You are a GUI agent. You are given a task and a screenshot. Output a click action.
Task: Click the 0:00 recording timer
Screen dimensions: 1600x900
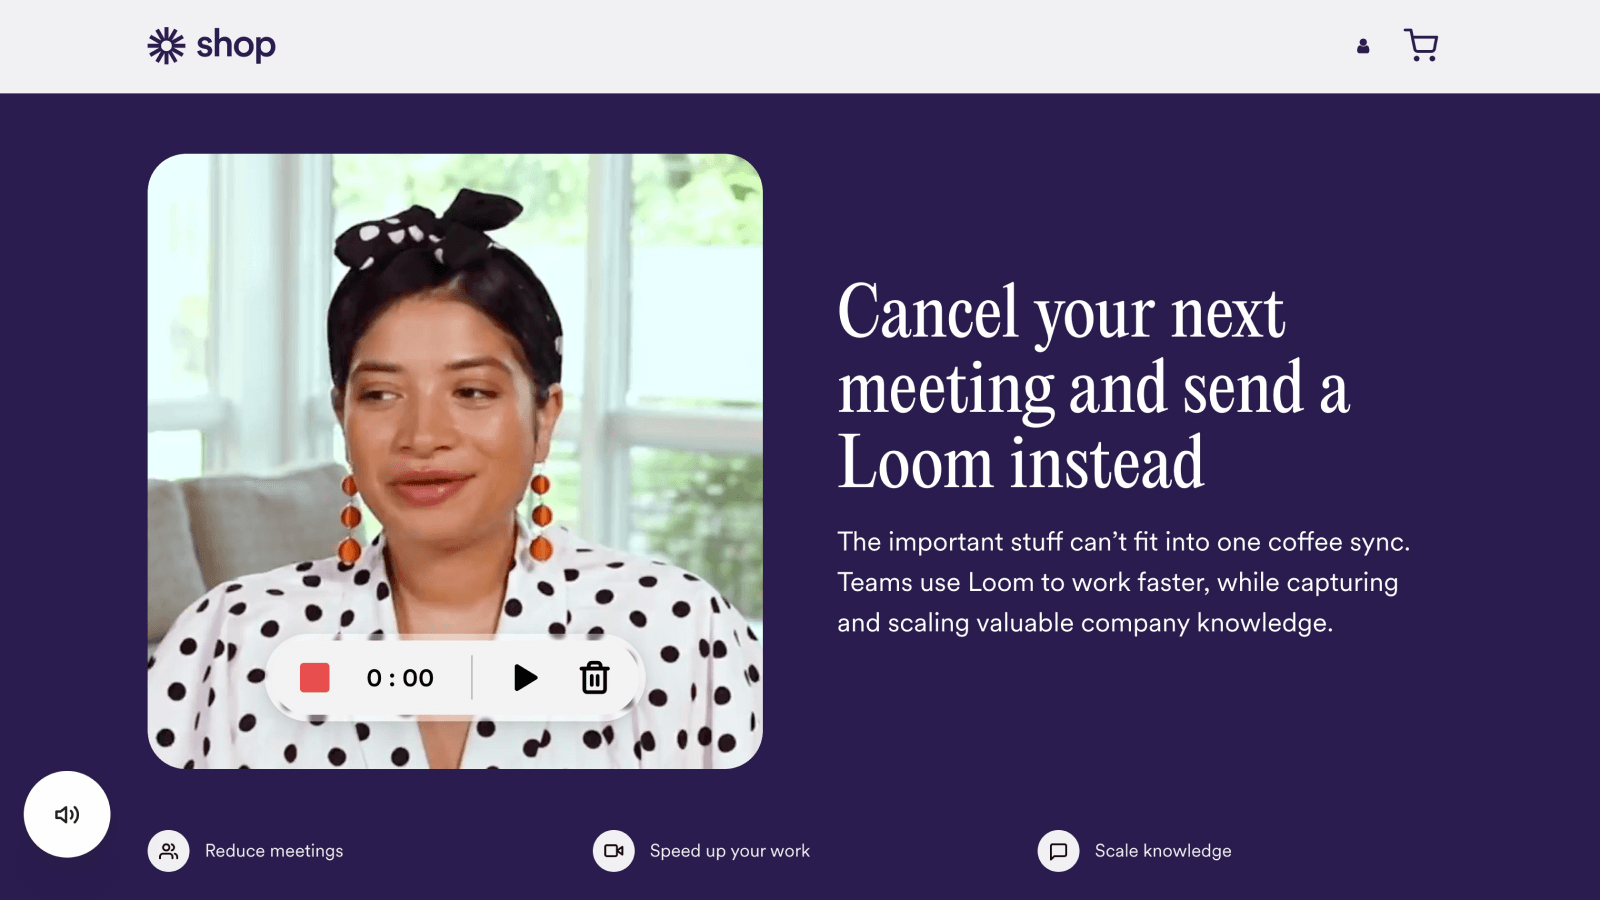400,678
